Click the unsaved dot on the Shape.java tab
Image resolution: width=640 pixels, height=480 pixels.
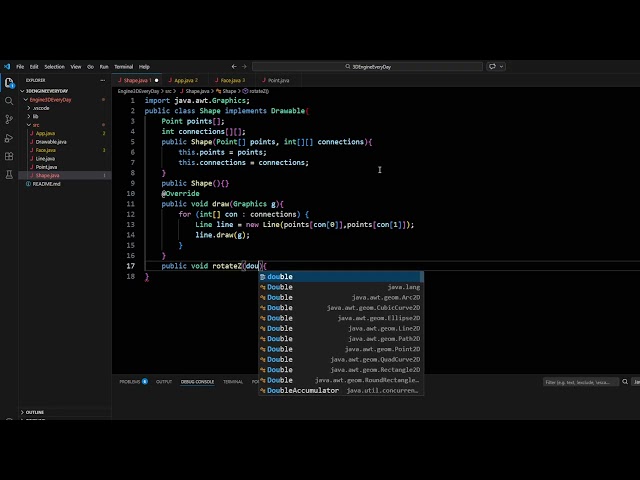(x=156, y=80)
